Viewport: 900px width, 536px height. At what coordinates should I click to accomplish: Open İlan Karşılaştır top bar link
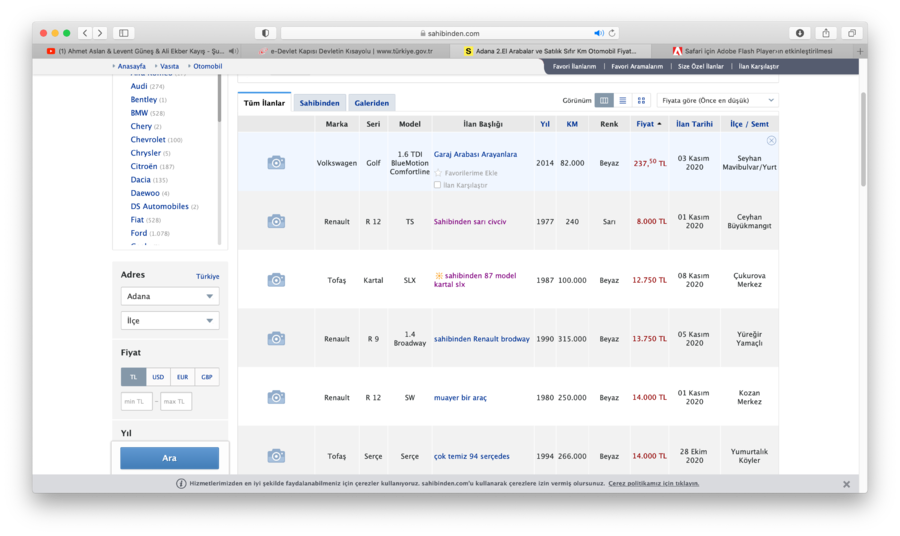(x=758, y=67)
